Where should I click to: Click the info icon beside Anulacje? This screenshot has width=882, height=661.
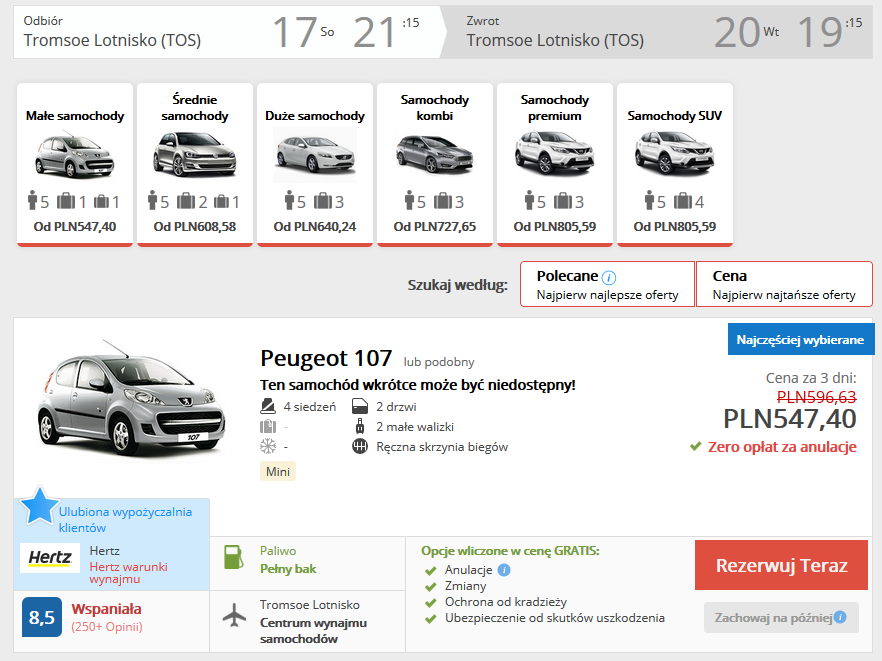click(504, 570)
